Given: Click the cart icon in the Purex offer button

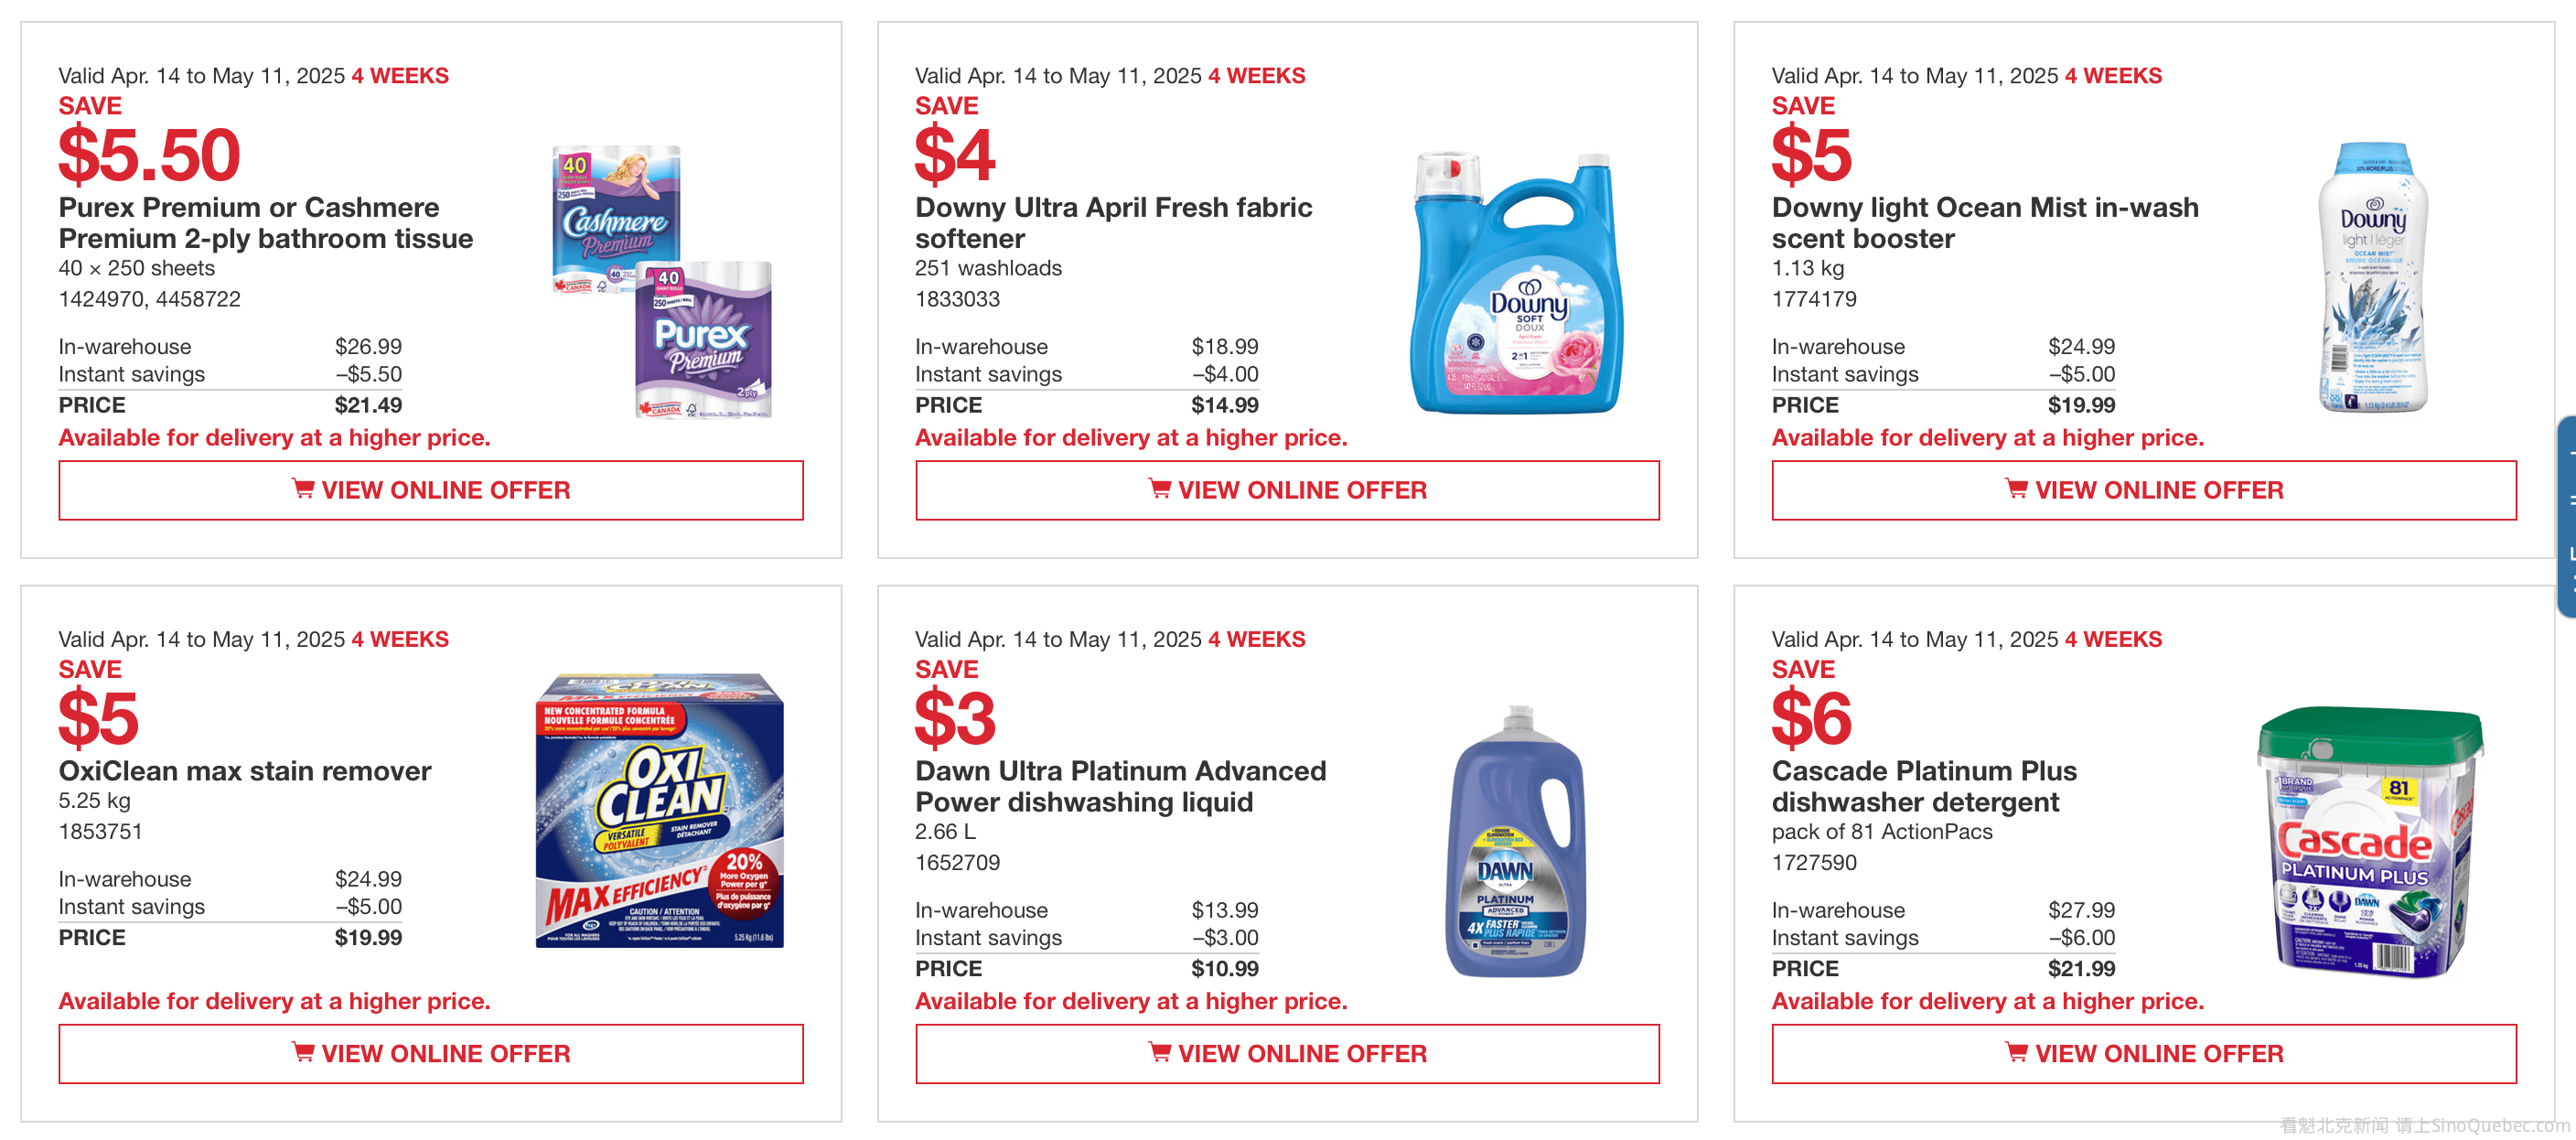Looking at the screenshot, I should 302,489.
